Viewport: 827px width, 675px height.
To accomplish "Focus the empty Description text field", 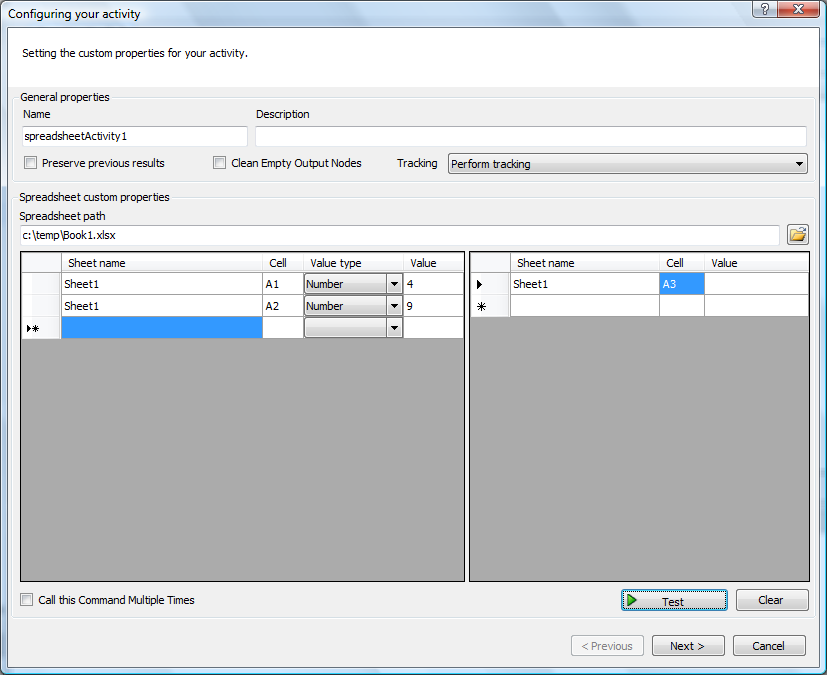I will point(530,136).
